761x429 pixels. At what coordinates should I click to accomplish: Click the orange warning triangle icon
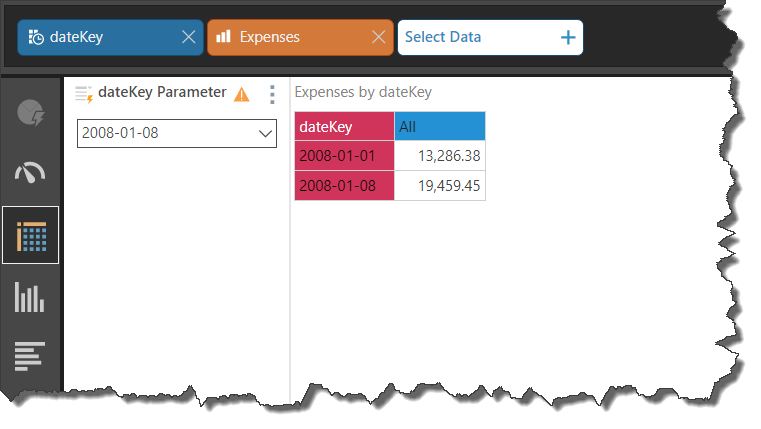[242, 94]
